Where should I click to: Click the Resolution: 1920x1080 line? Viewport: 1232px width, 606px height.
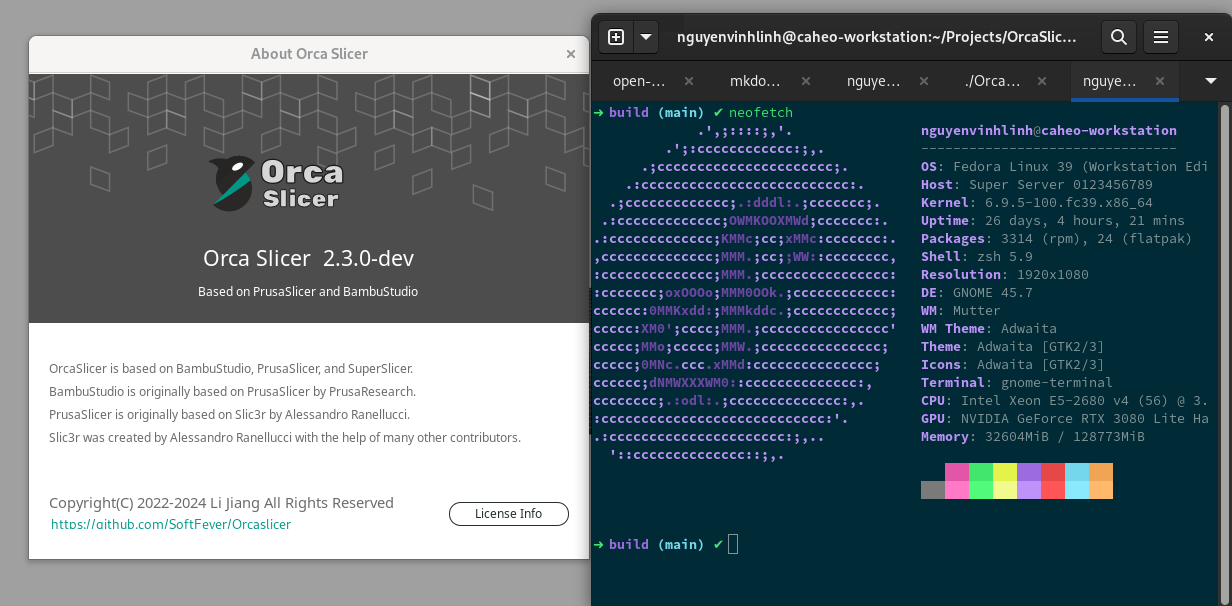point(1005,275)
